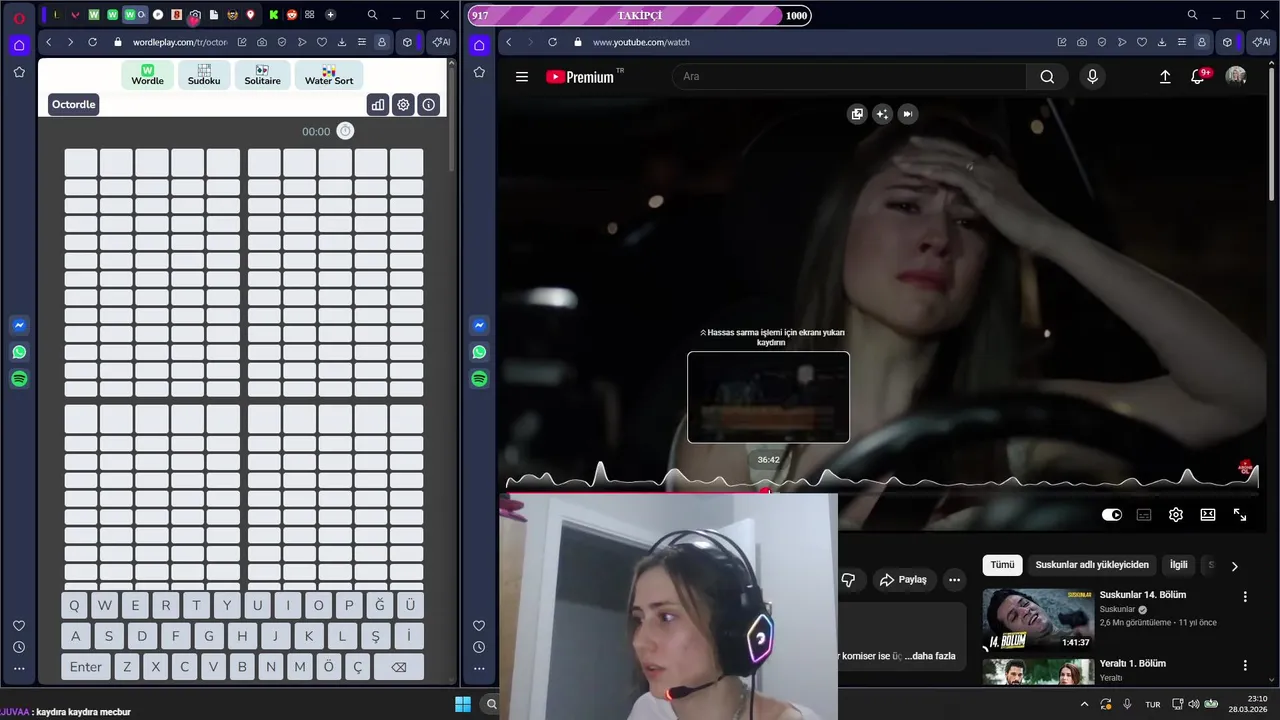Click the video progress bar scrubber
The image size is (1280, 720).
(x=766, y=491)
